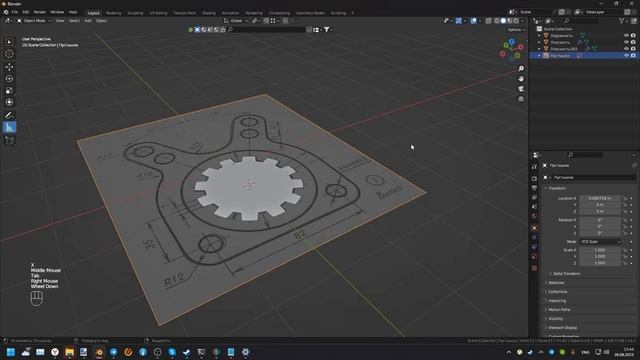Switch to solid viewport shading
Viewport: 640px width, 360px height.
tap(503, 20)
